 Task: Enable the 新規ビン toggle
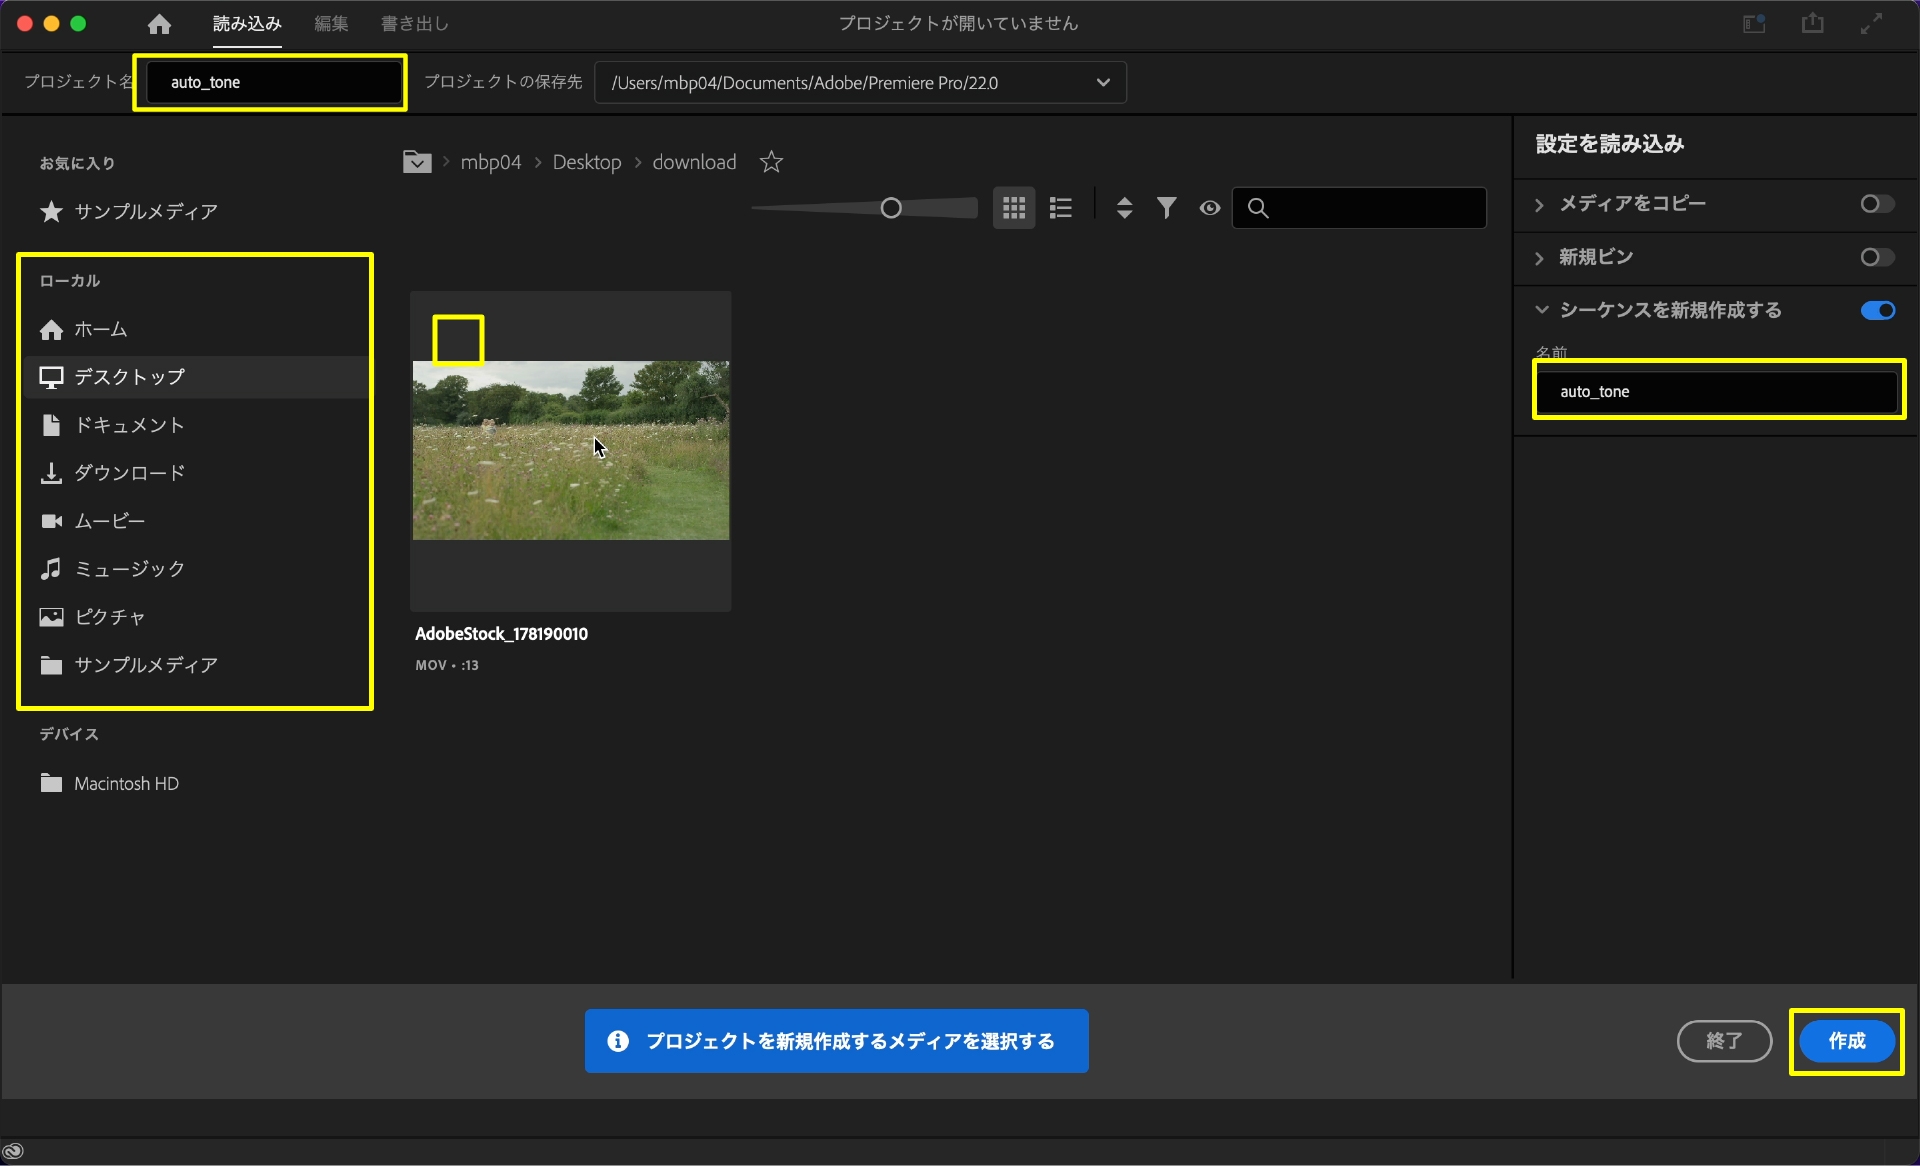pos(1876,258)
